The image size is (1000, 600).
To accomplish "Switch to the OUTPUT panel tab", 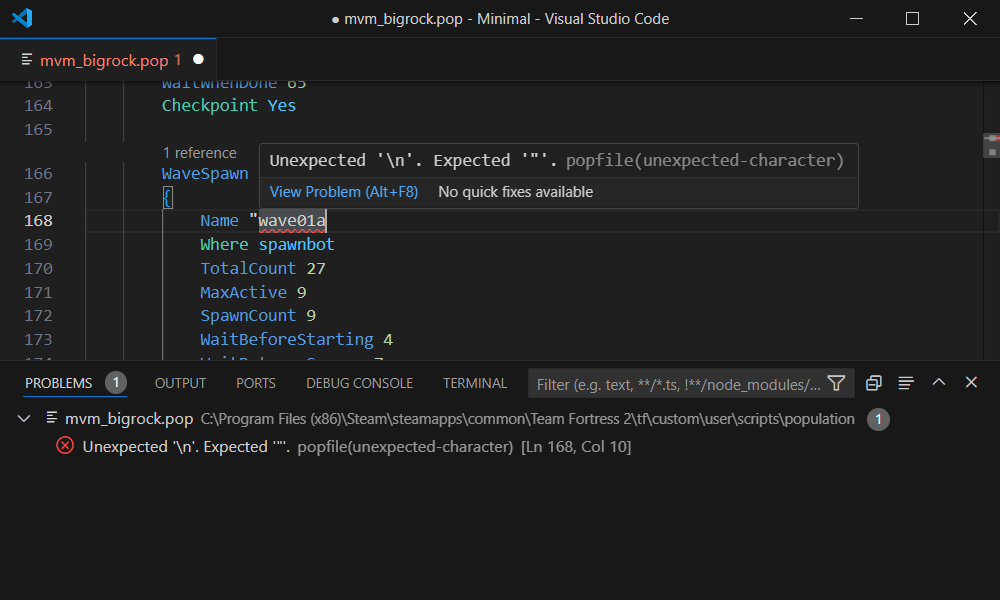I will pos(180,383).
